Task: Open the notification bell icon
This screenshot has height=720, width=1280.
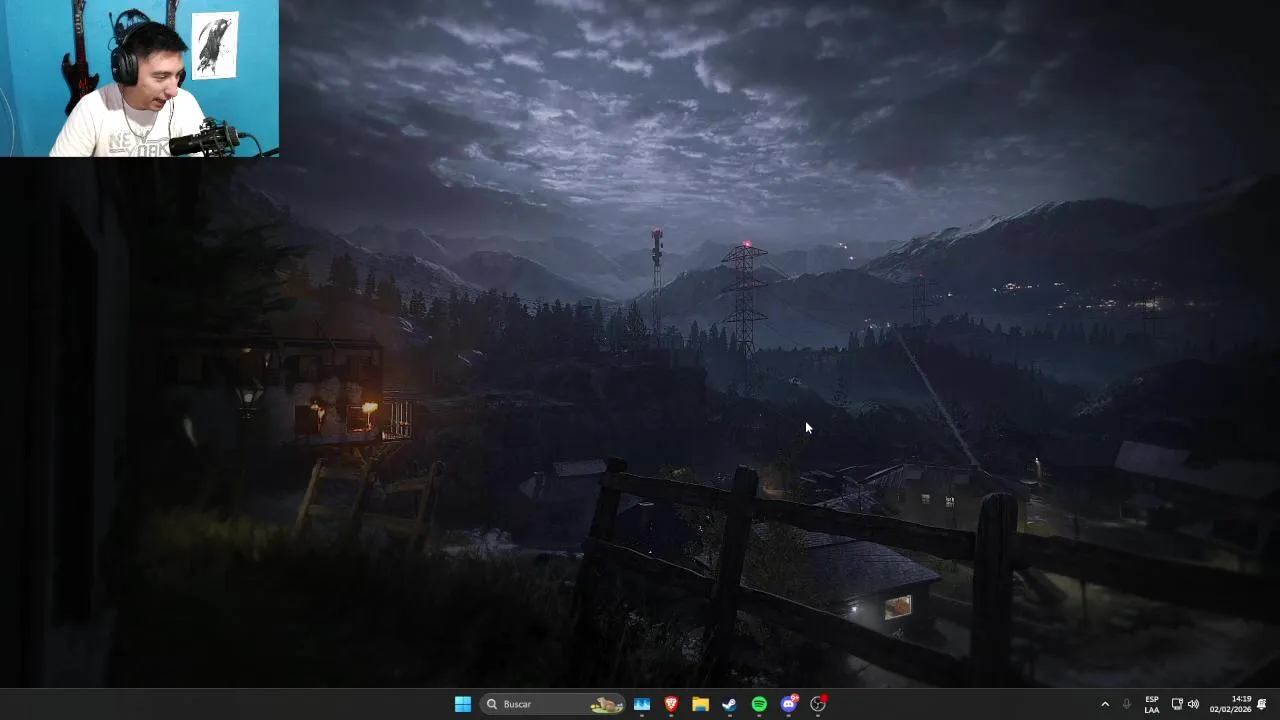Action: [x=1262, y=704]
